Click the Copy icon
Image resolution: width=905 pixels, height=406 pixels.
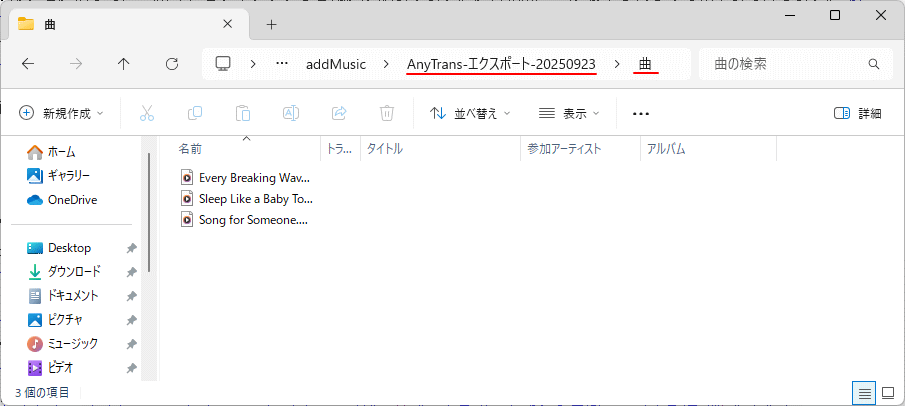click(x=195, y=113)
